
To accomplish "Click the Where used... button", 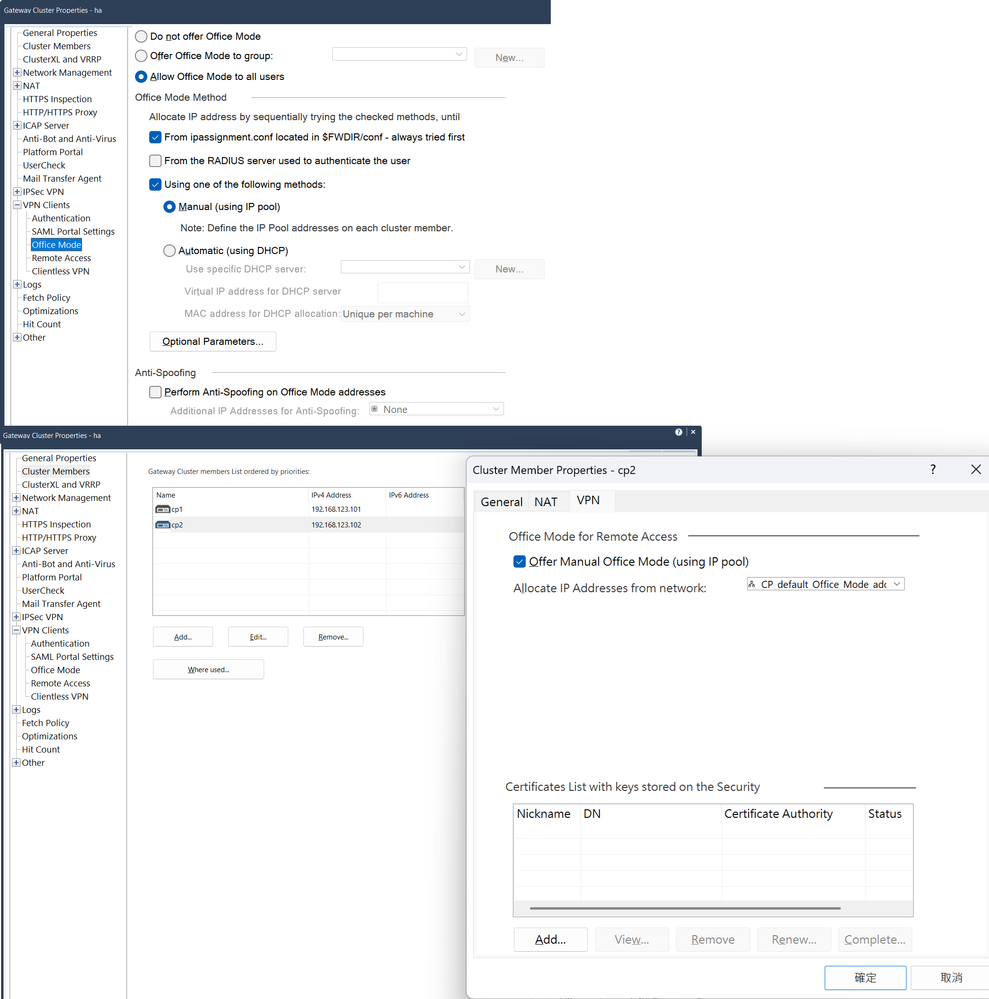I will 208,670.
